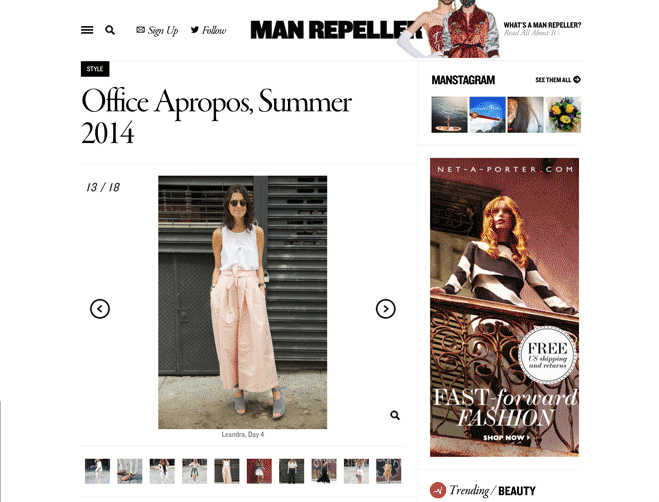This screenshot has width=659, height=502.
Task: Click the header search magnifier icon
Action: [110, 30]
